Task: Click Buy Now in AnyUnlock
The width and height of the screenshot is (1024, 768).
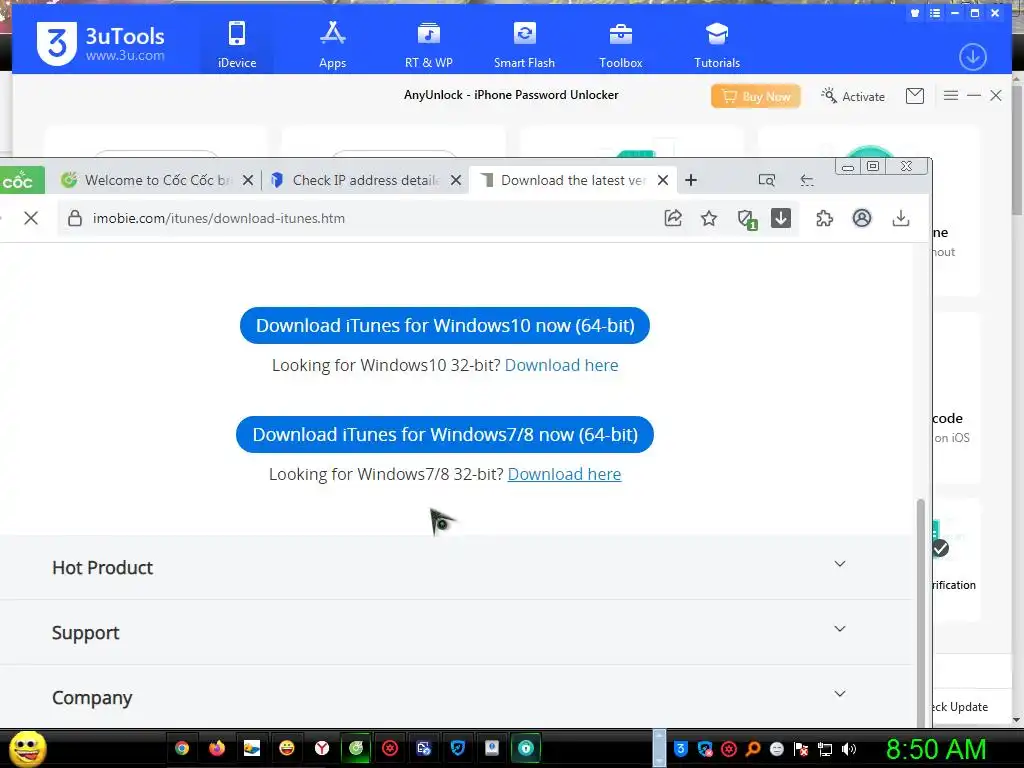Action: coord(756,96)
